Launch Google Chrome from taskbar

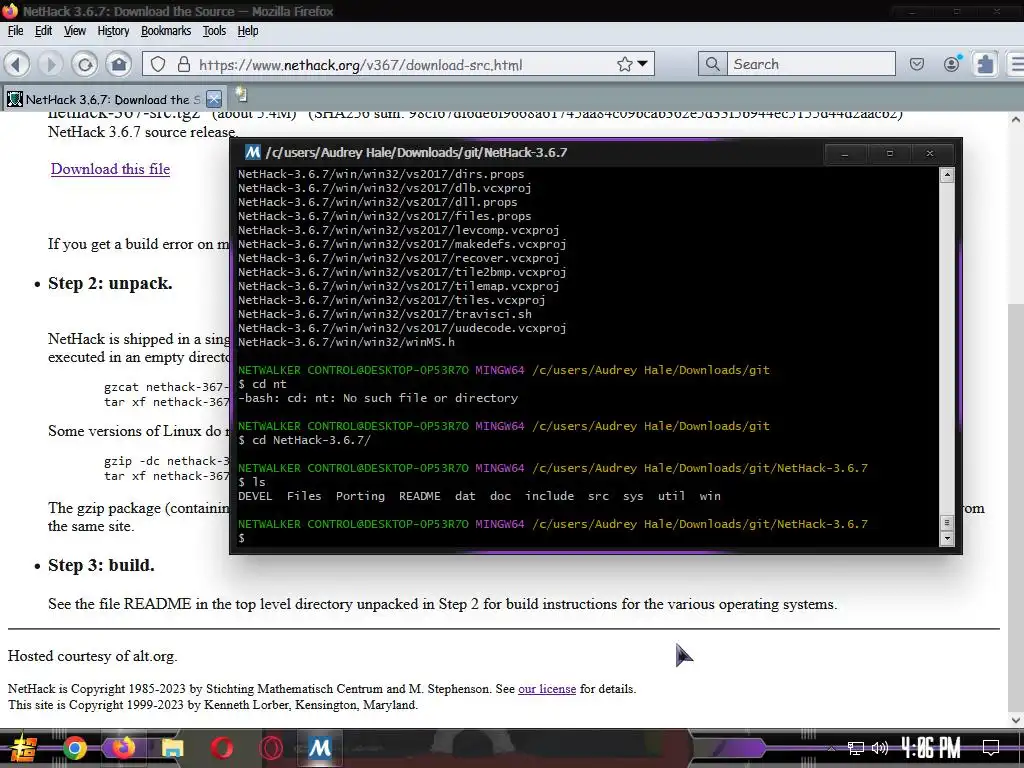[x=74, y=748]
